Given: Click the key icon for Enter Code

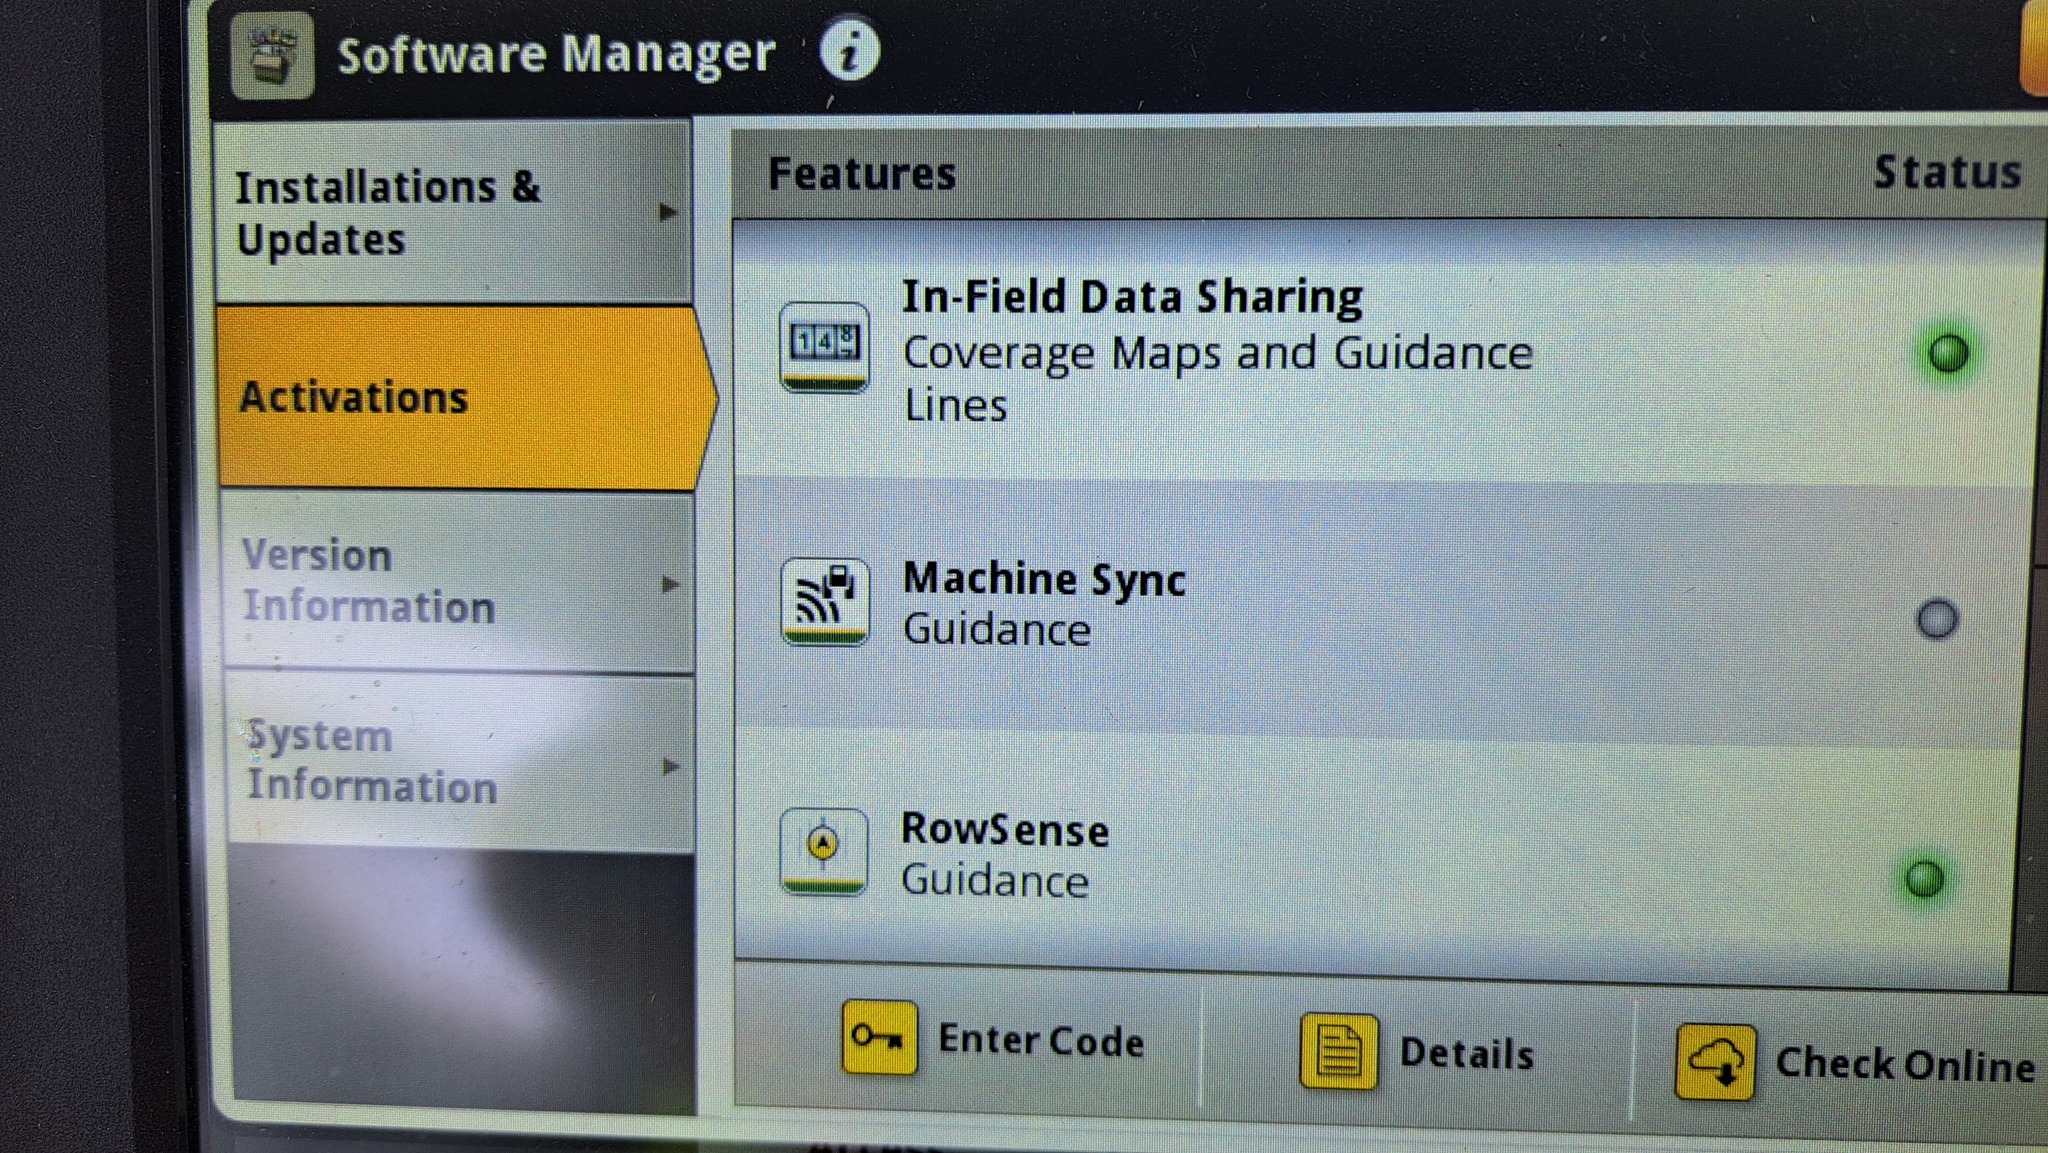Looking at the screenshot, I should coord(879,1037).
